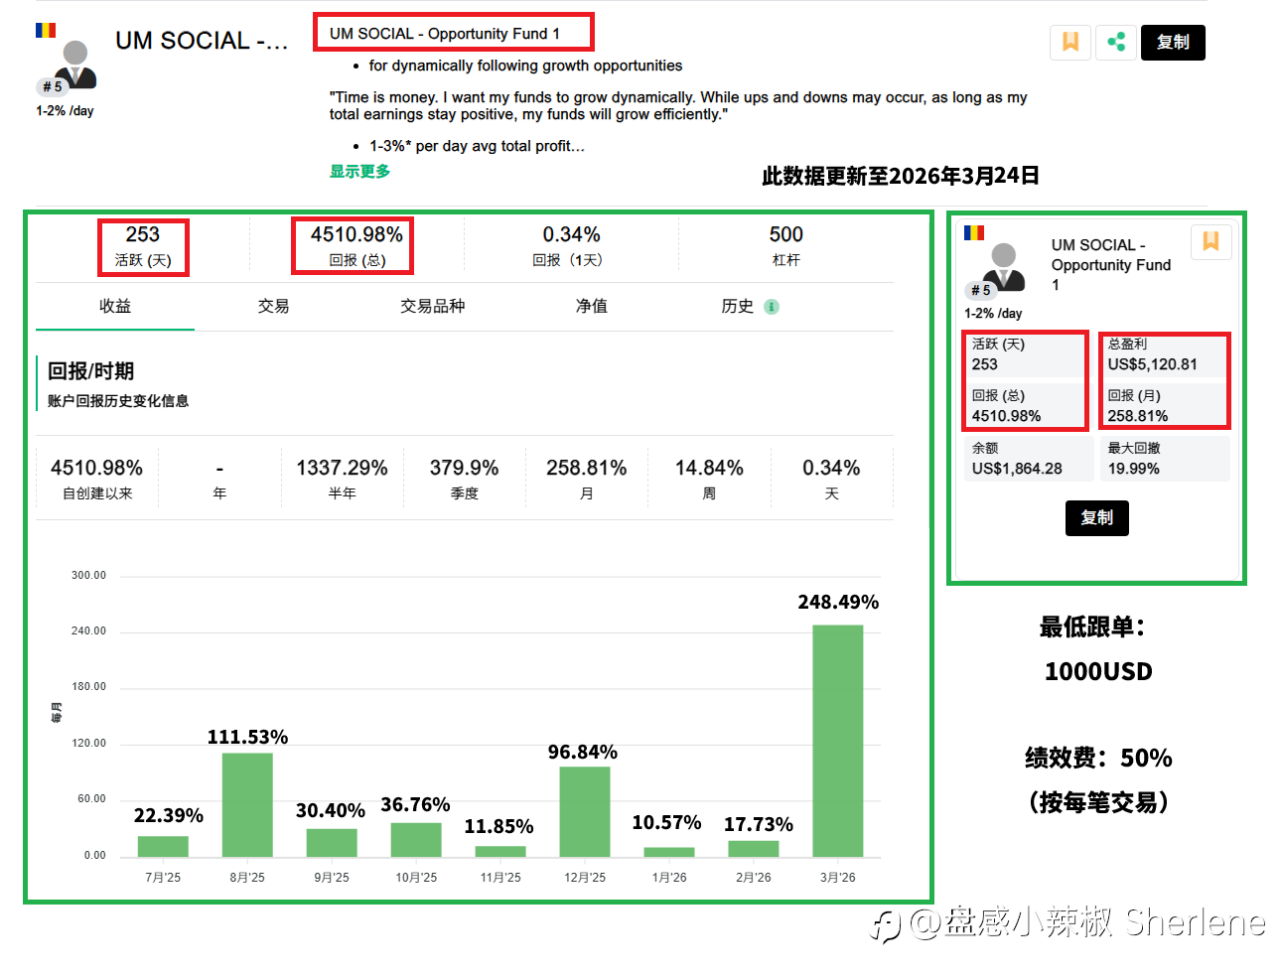
Task: Click the 7月'25 bar in the chart
Action: point(163,846)
